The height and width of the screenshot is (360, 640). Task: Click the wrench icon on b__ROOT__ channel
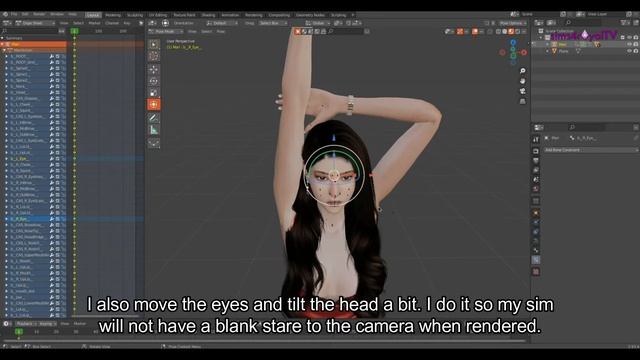click(x=52, y=56)
